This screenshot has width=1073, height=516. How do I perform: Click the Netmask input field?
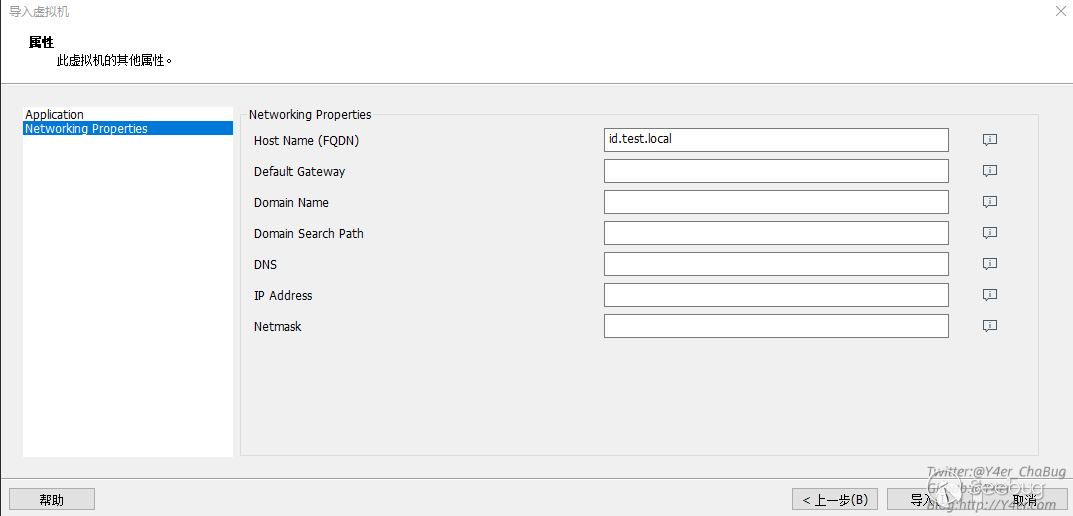[x=776, y=326]
